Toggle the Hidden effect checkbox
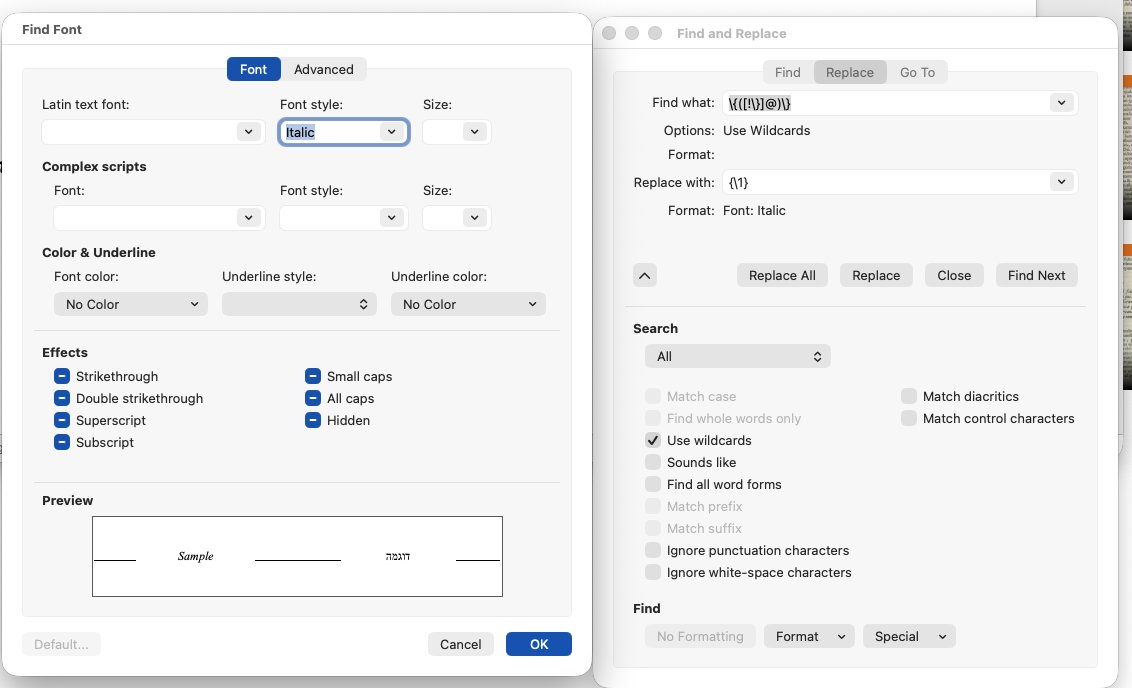 click(313, 420)
